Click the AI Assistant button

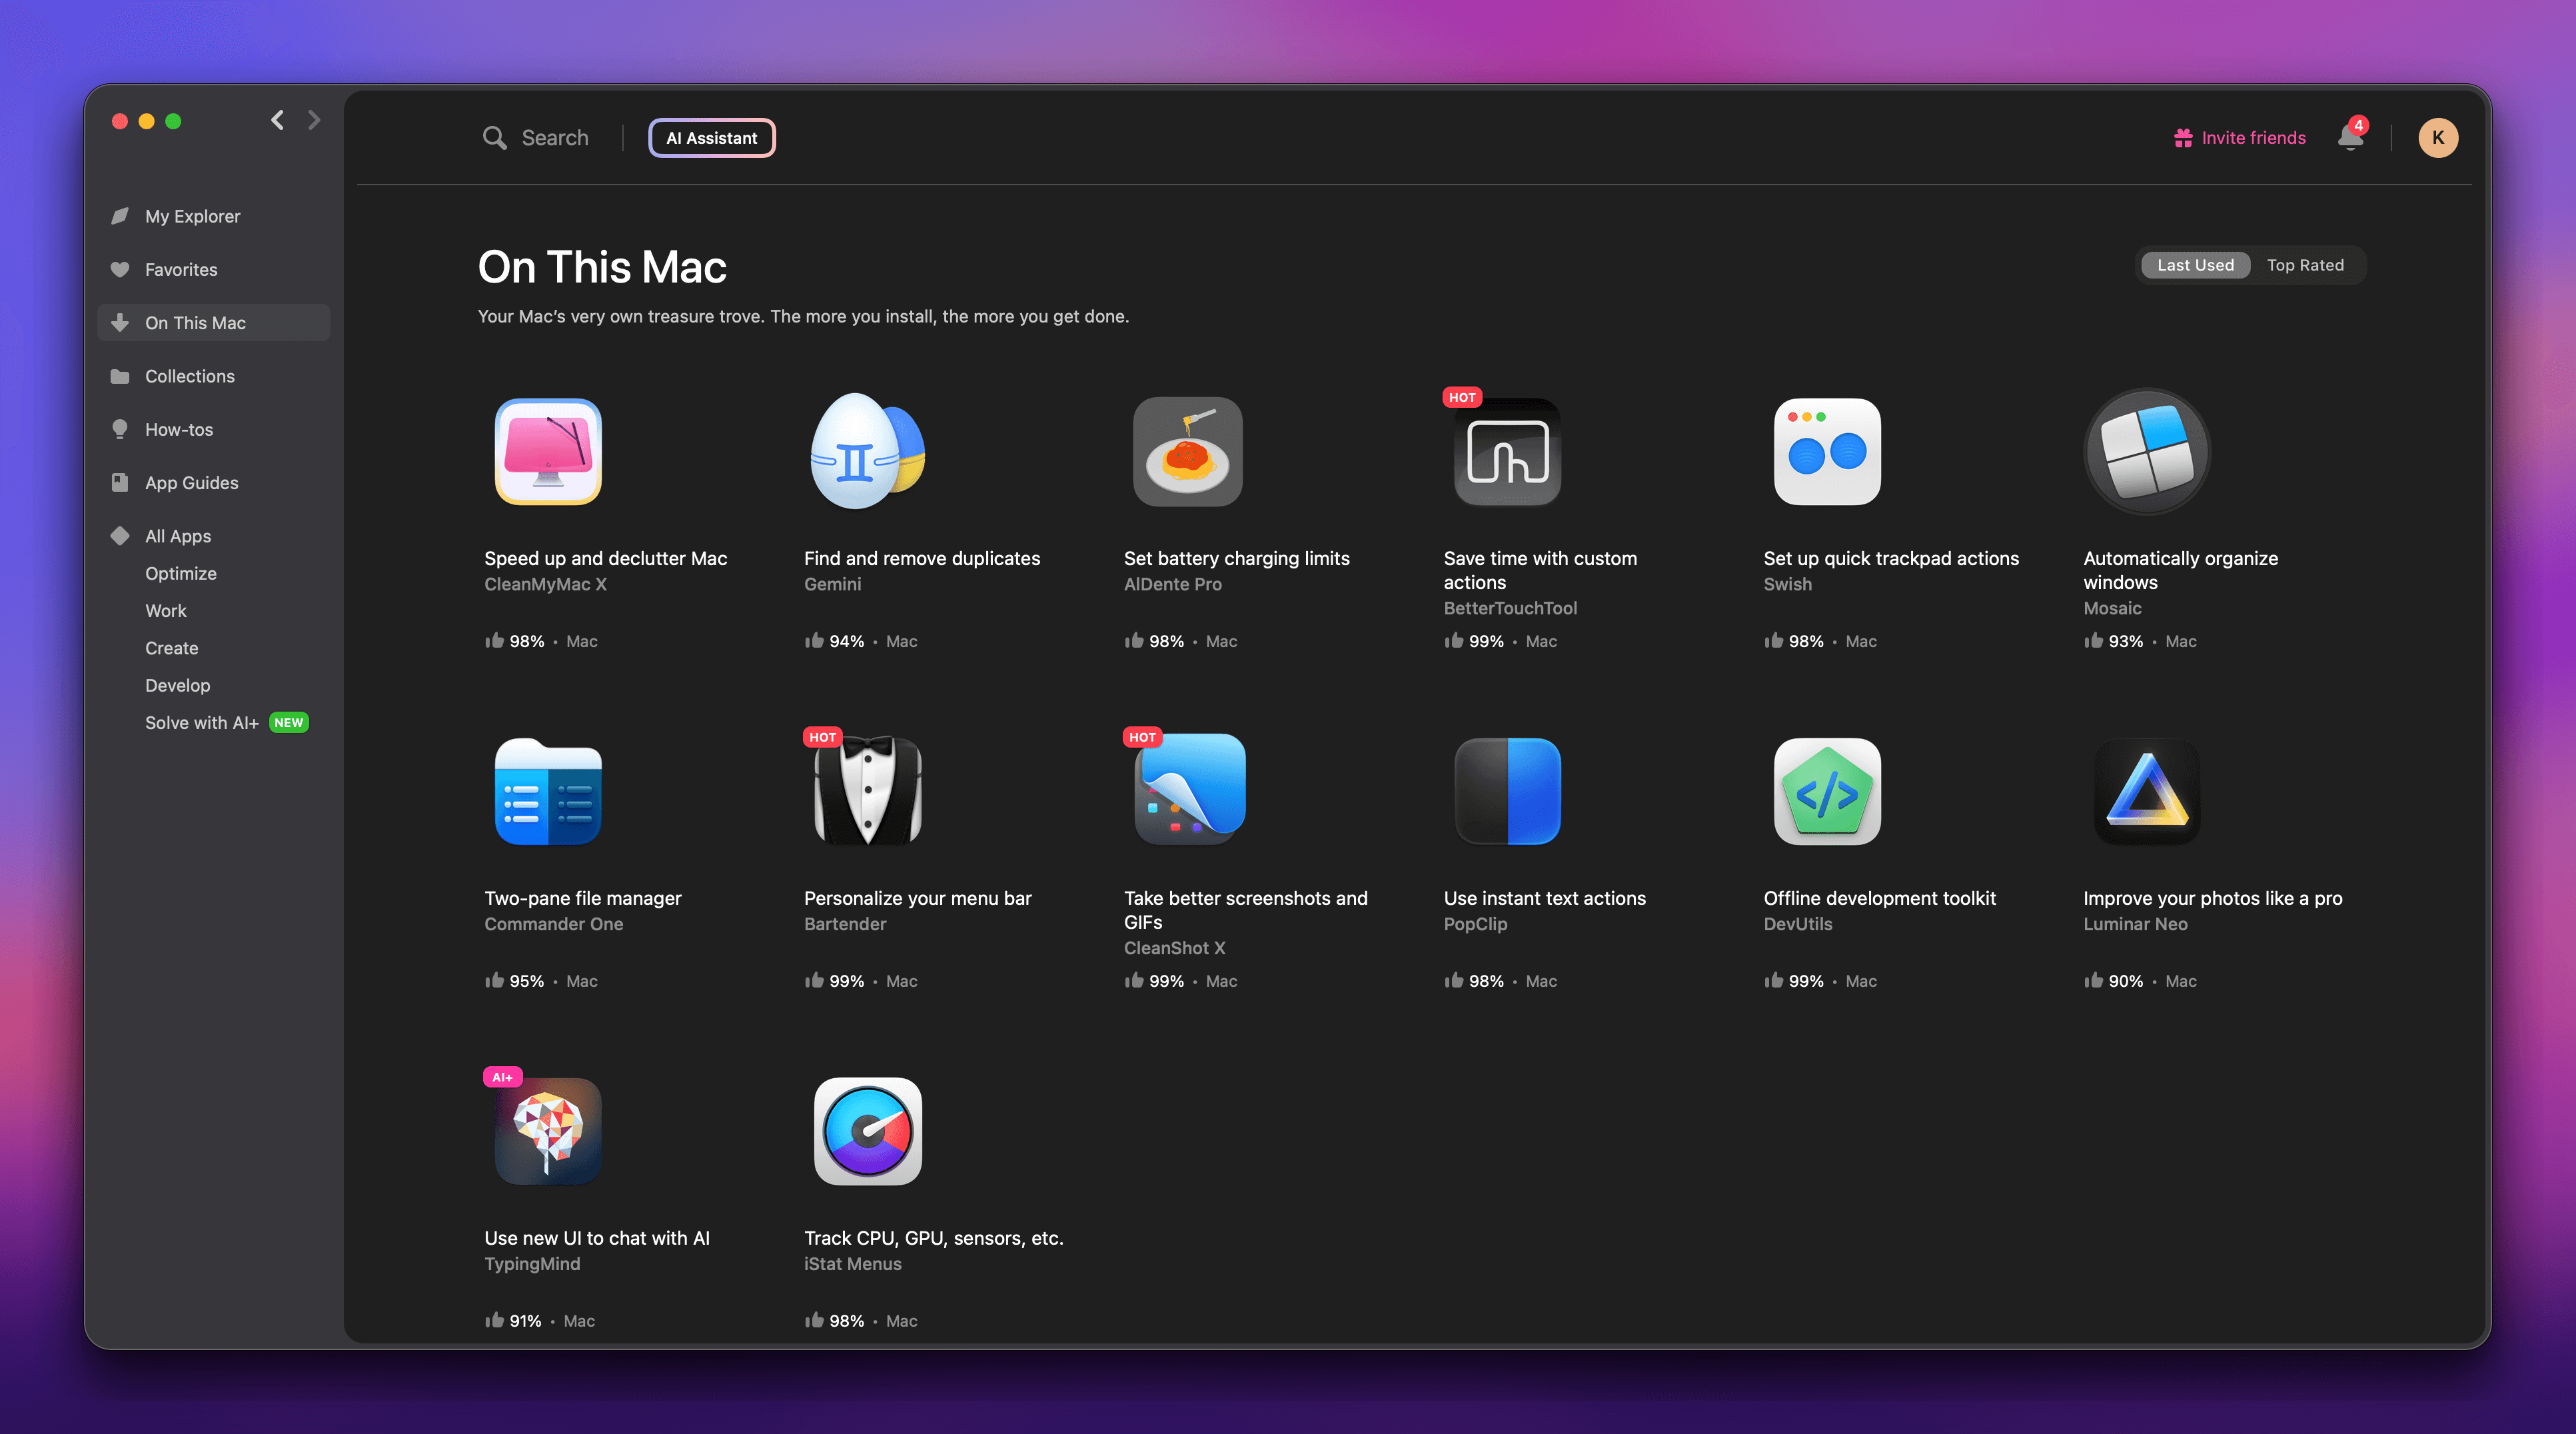click(711, 138)
